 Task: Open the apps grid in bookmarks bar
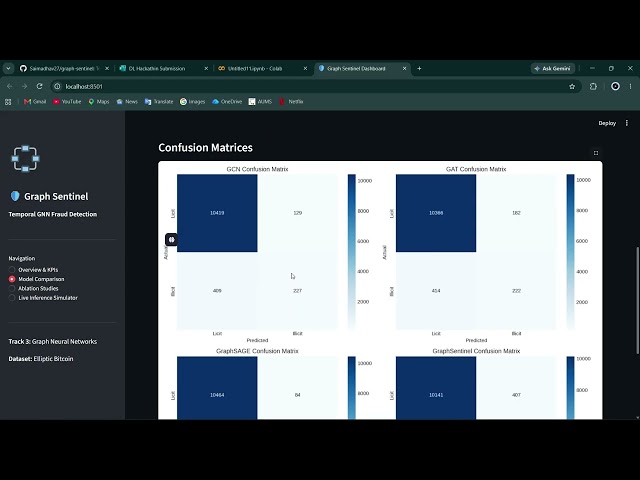8,102
